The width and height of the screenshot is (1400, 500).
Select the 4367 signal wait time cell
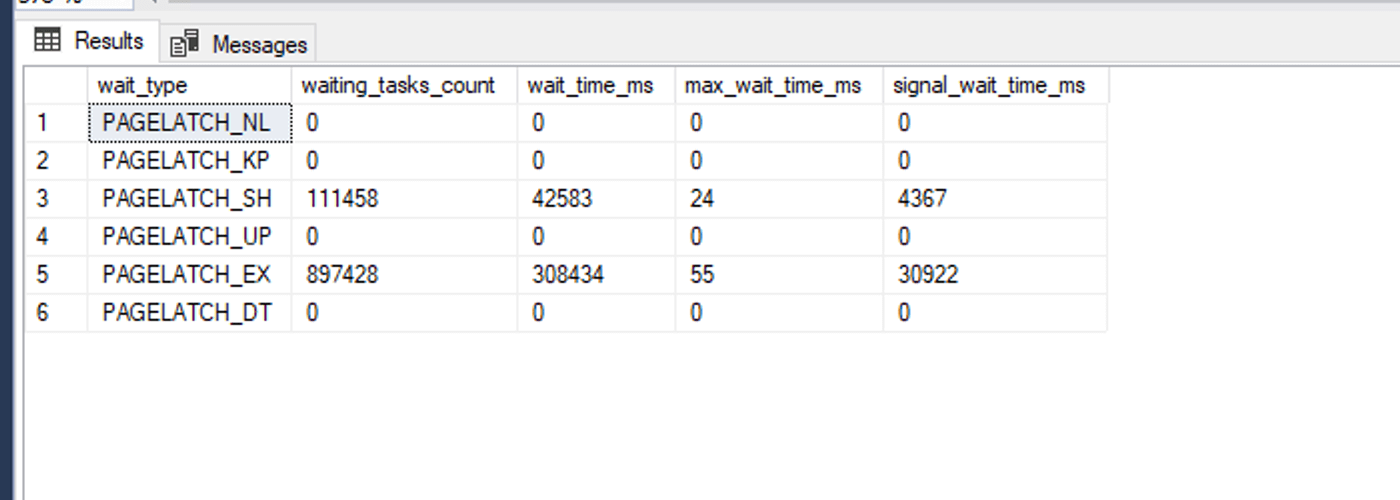point(995,199)
